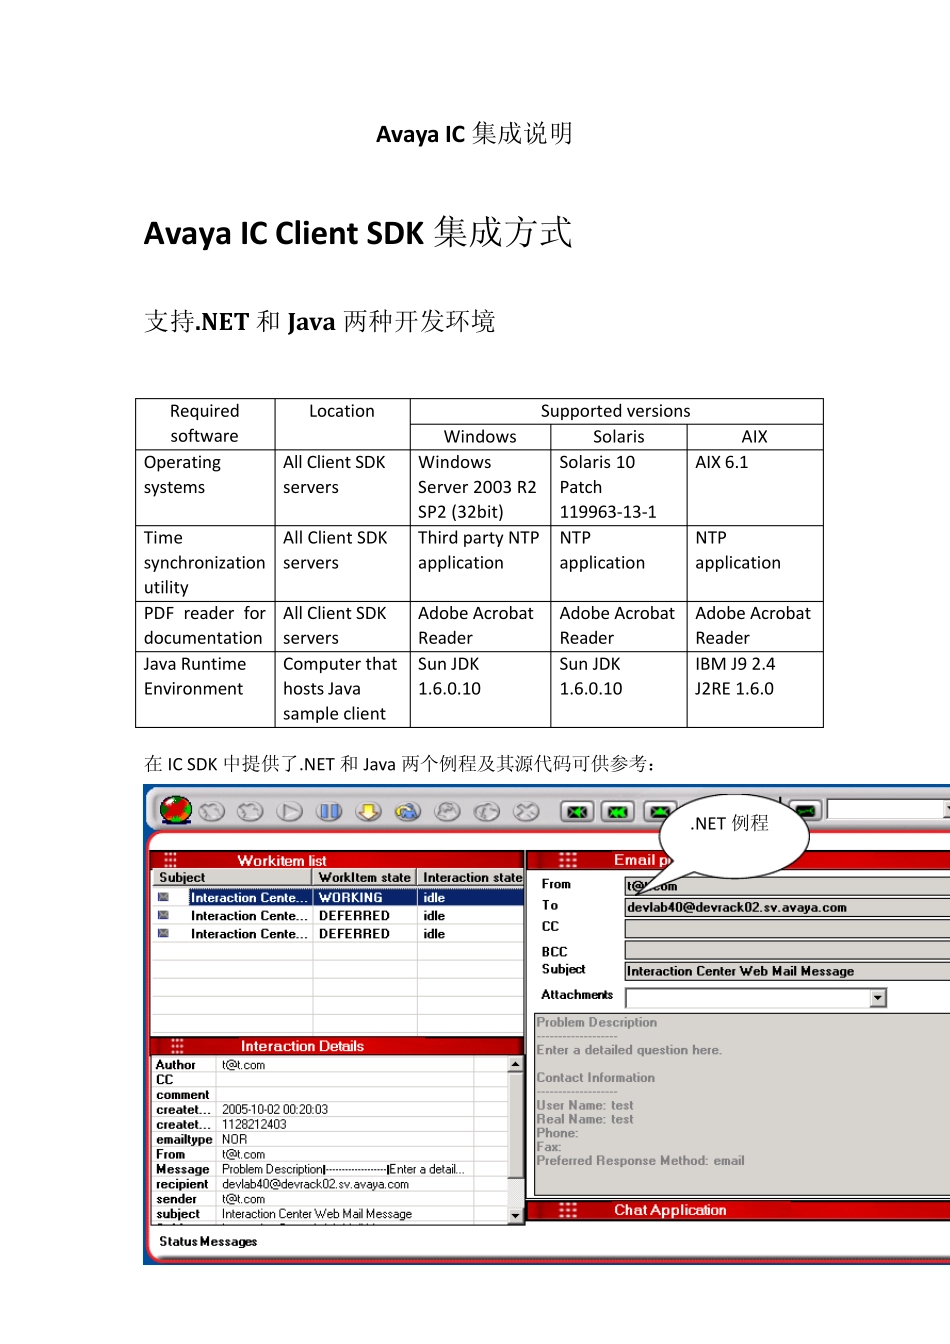
Task: Click heading Avaya IC Client SDK 集成方式
Action: click(x=358, y=232)
